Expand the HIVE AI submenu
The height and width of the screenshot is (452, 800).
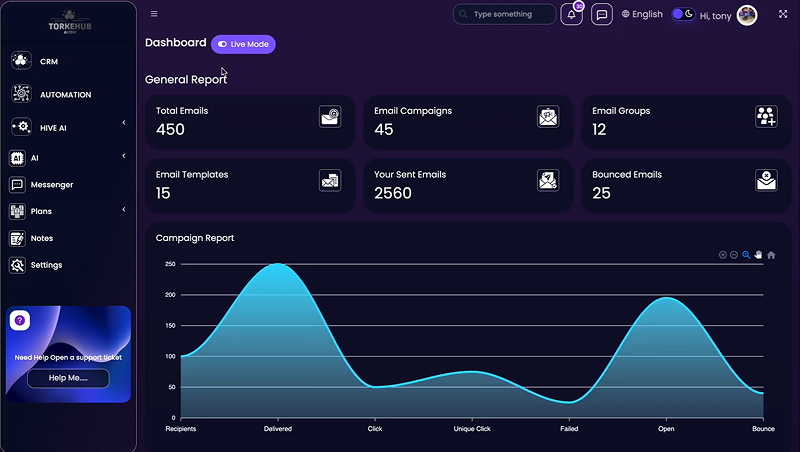[123, 123]
